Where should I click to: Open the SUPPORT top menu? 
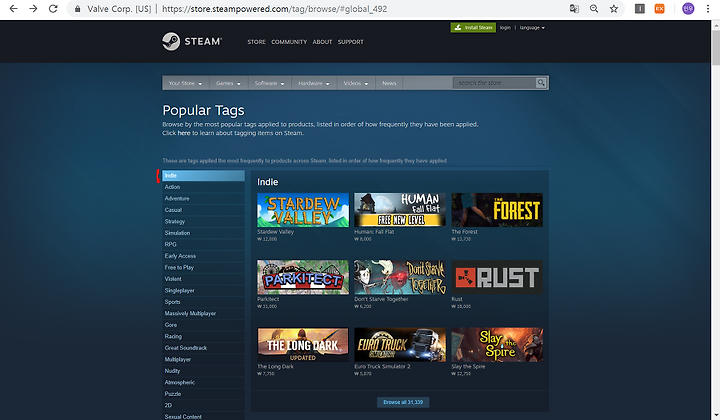pyautogui.click(x=350, y=42)
